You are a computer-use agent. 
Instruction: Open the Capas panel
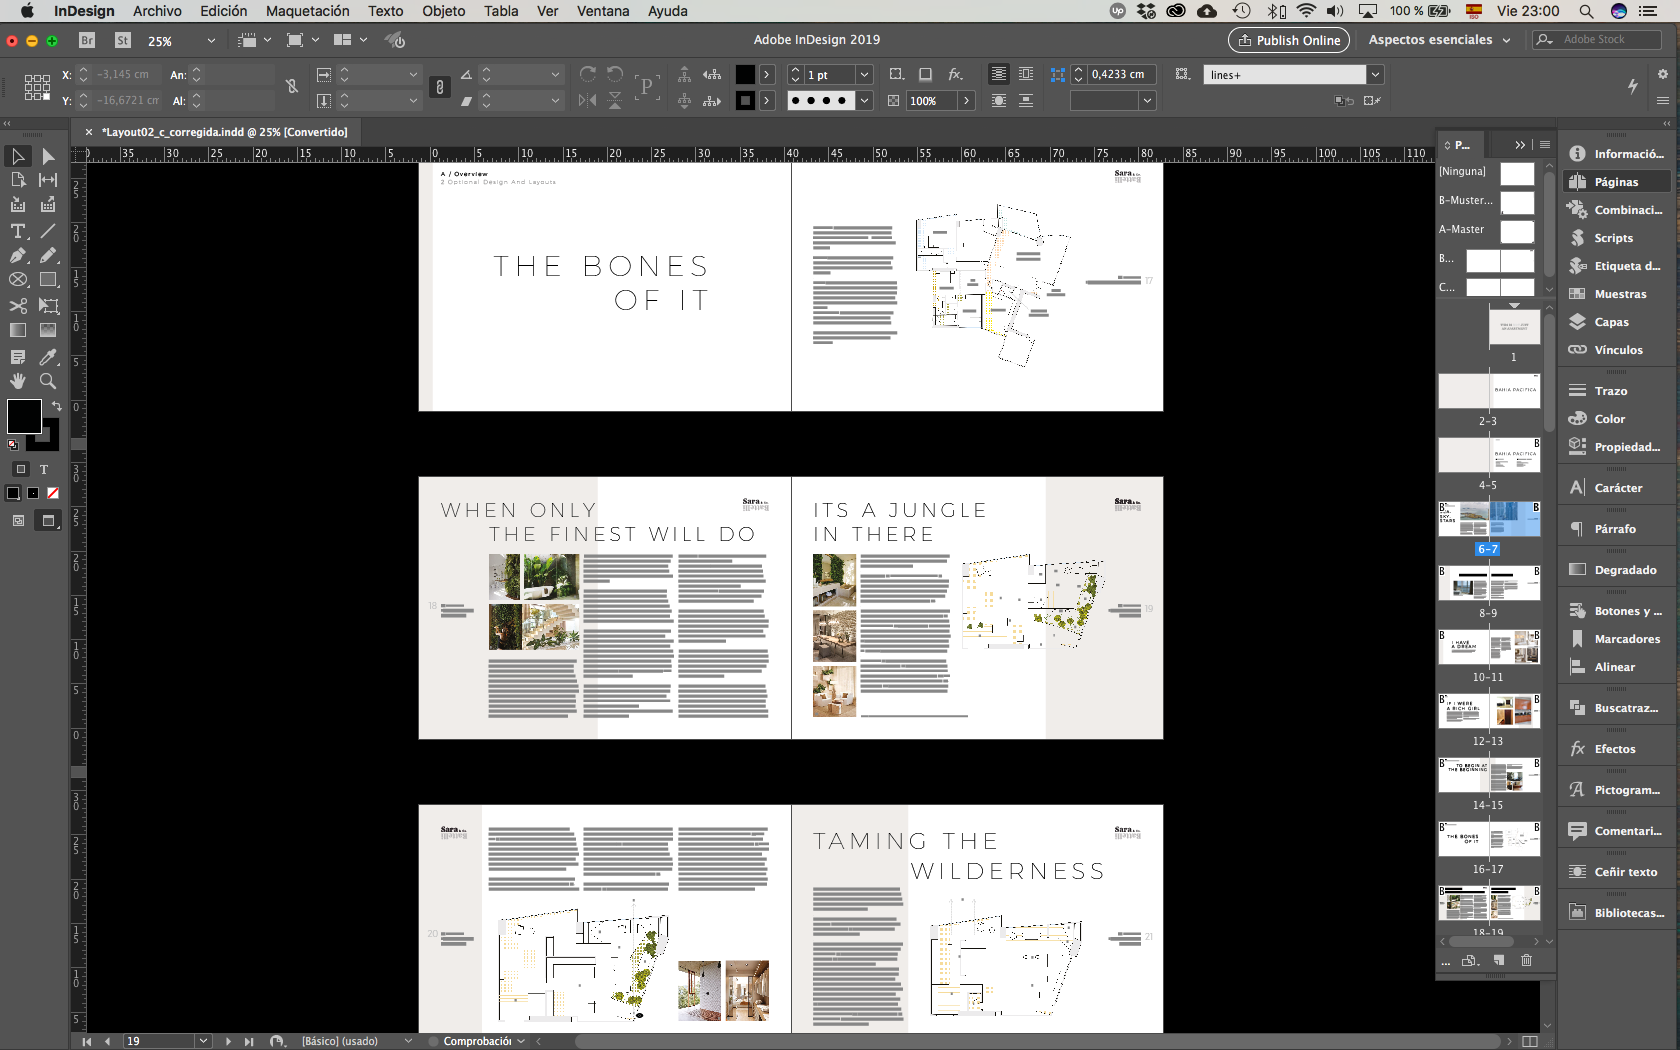1611,322
